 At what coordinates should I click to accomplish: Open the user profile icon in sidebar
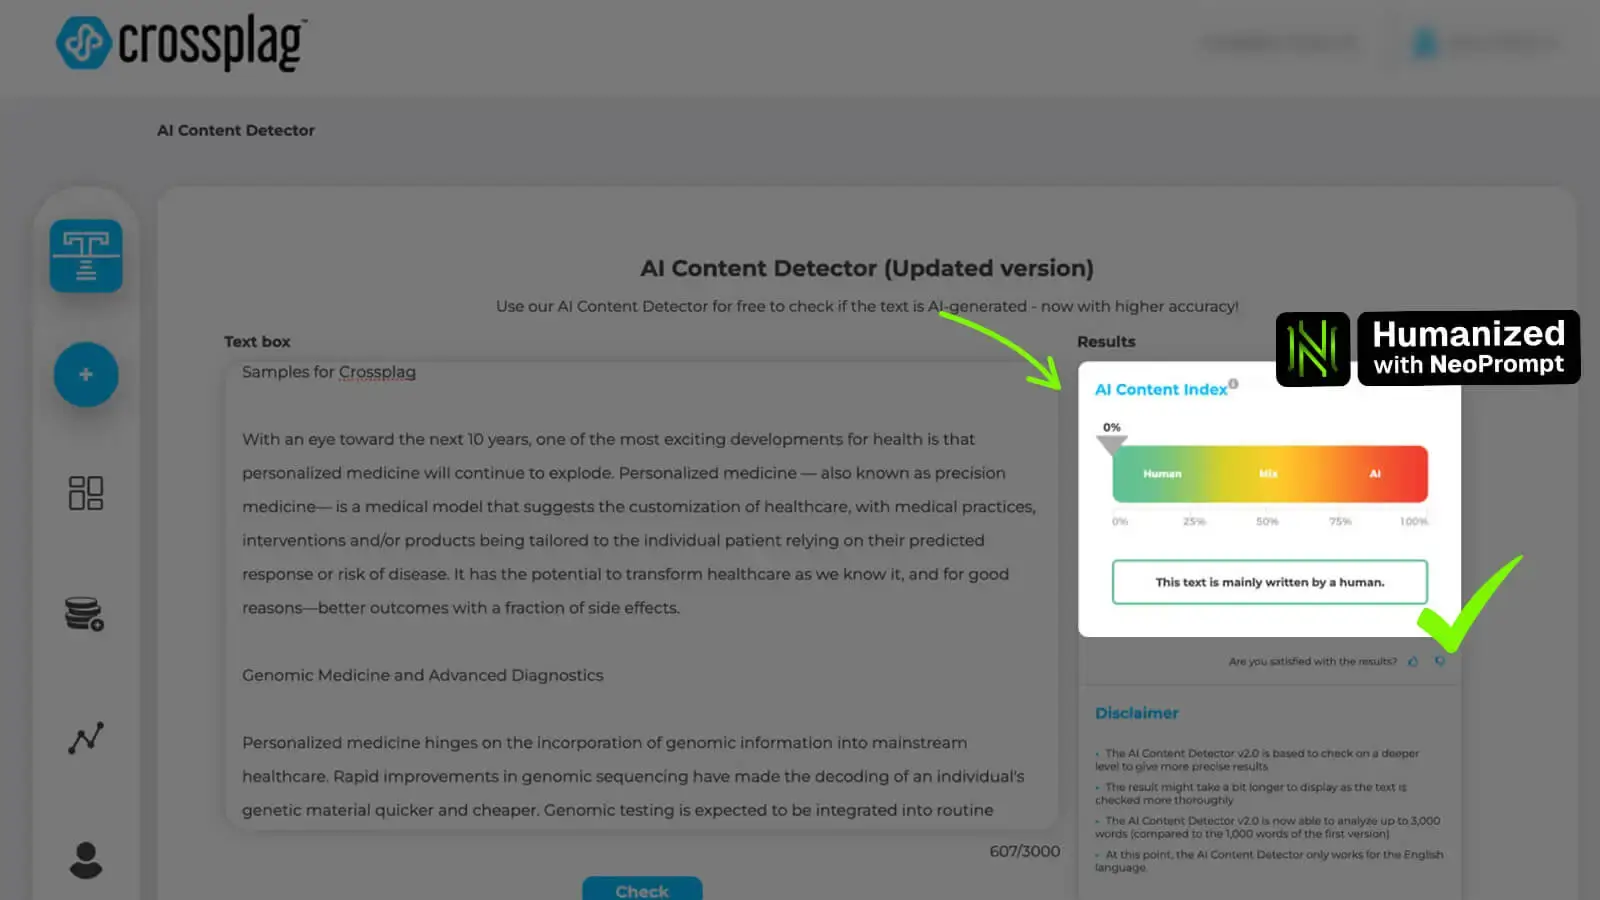pyautogui.click(x=86, y=860)
